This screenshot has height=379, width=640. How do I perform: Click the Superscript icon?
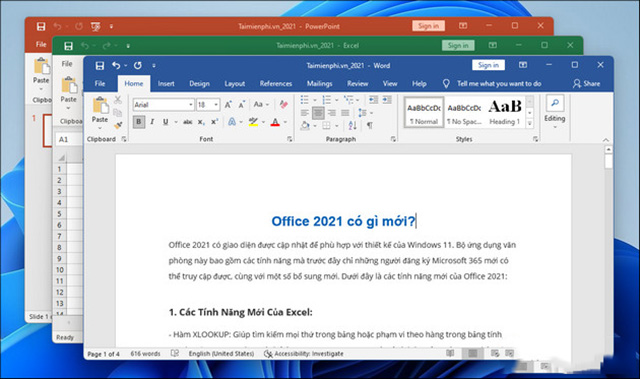(214, 122)
